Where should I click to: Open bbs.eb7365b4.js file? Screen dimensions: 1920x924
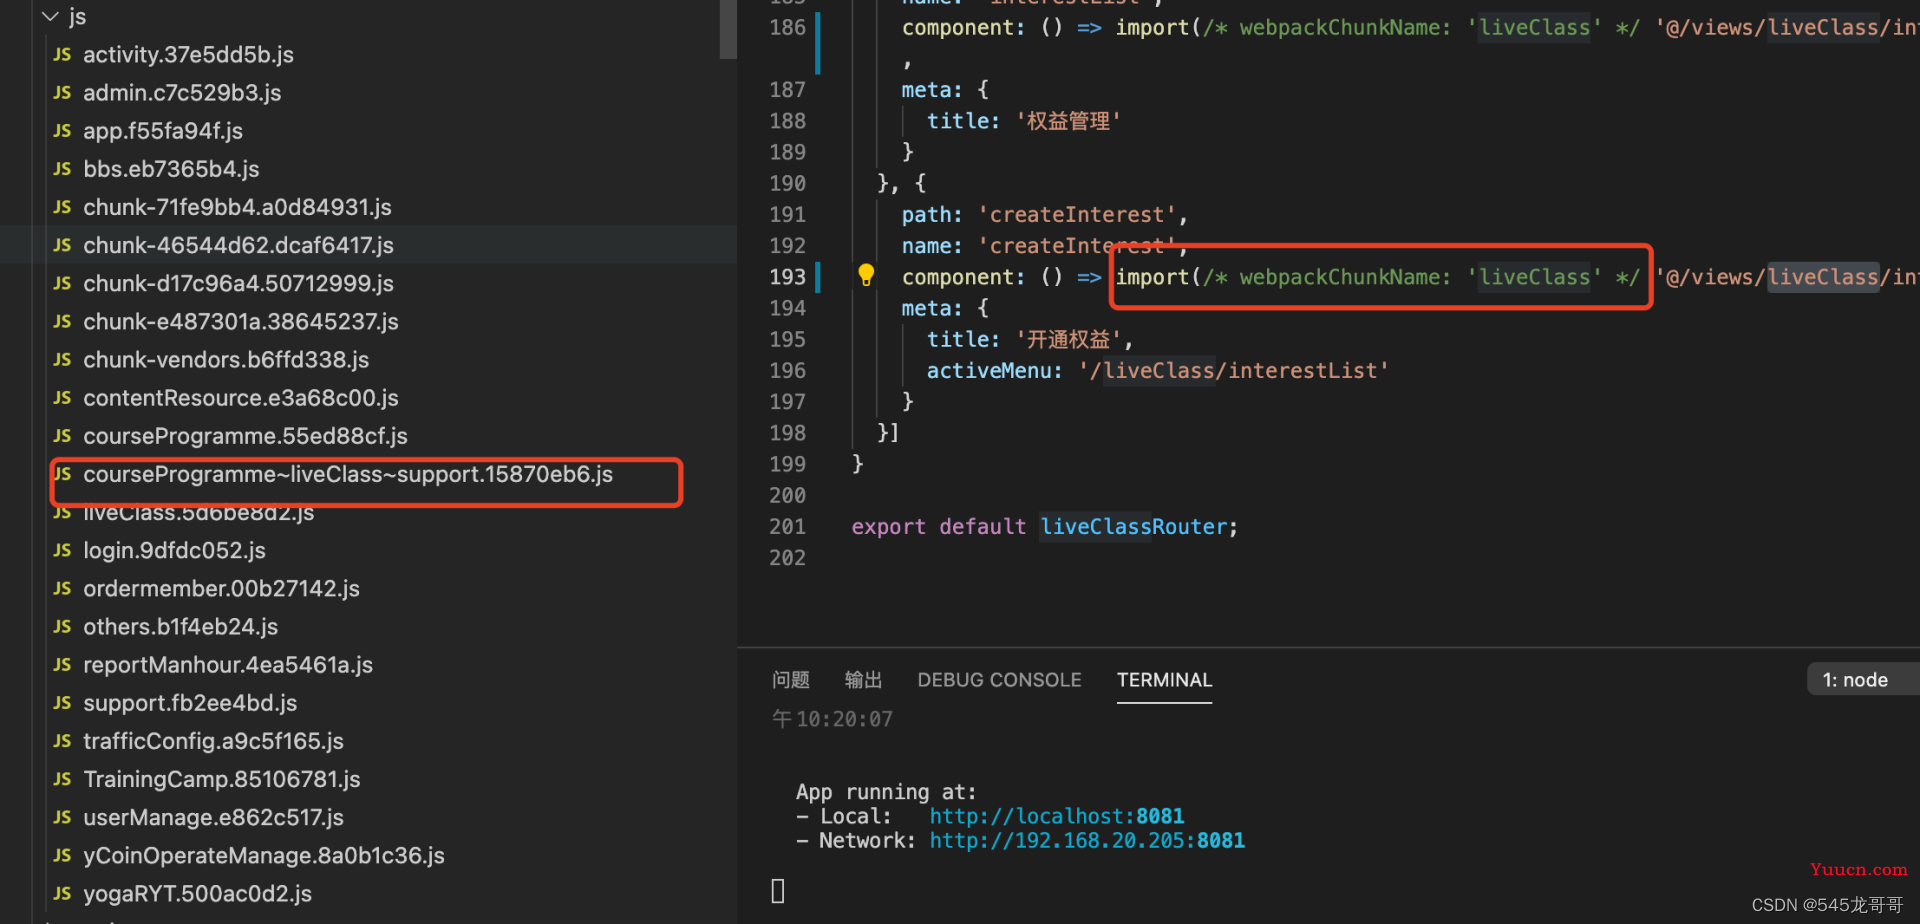click(x=171, y=169)
